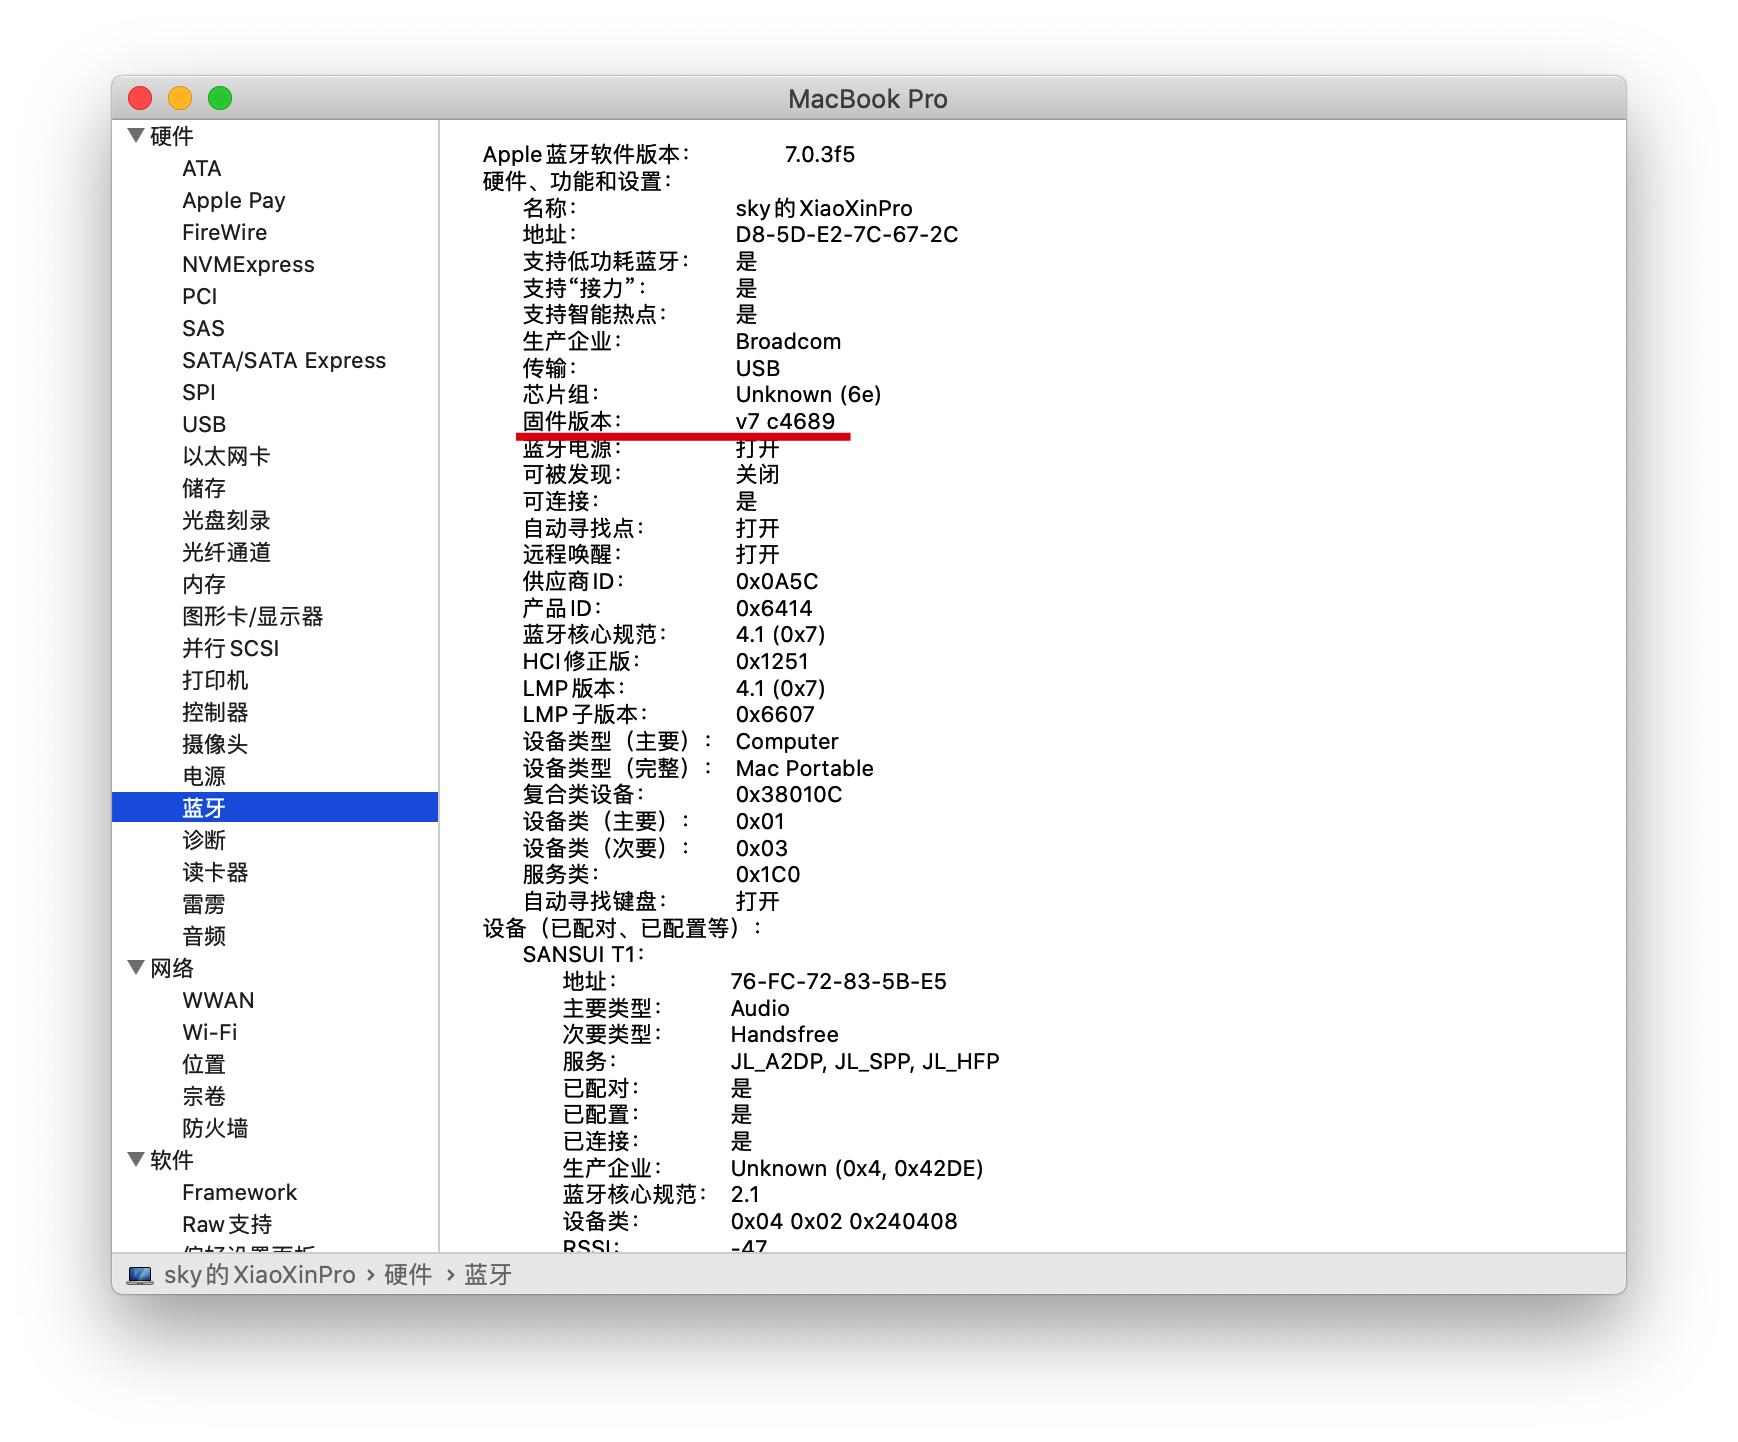This screenshot has height=1442, width=1738.
Task: Collapse the 软件 disclosure triangle
Action: click(x=135, y=1159)
